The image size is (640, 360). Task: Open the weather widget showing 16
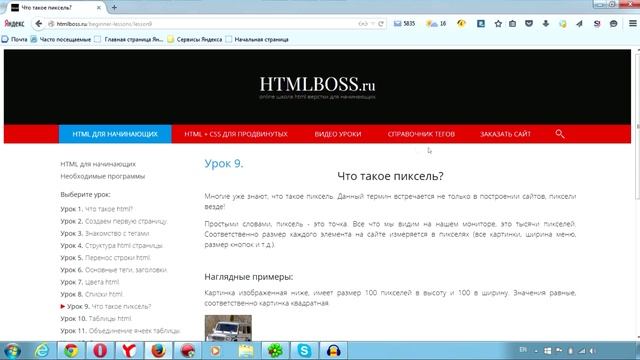[436, 24]
